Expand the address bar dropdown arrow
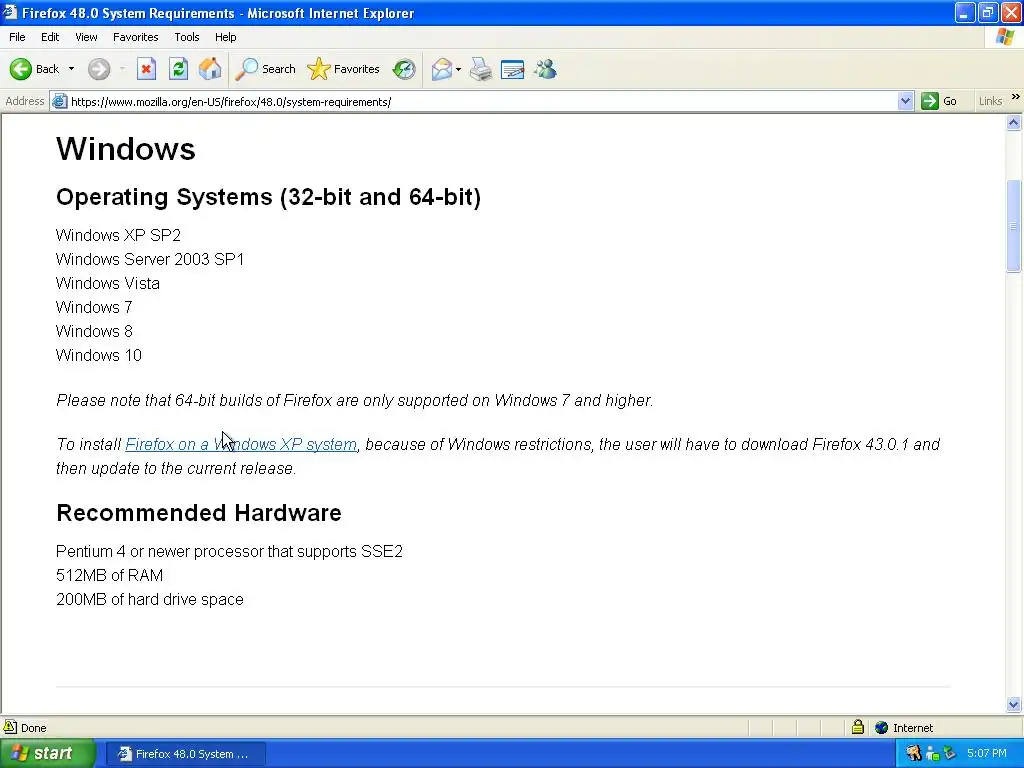Viewport: 1024px width, 768px height. pyautogui.click(x=905, y=101)
